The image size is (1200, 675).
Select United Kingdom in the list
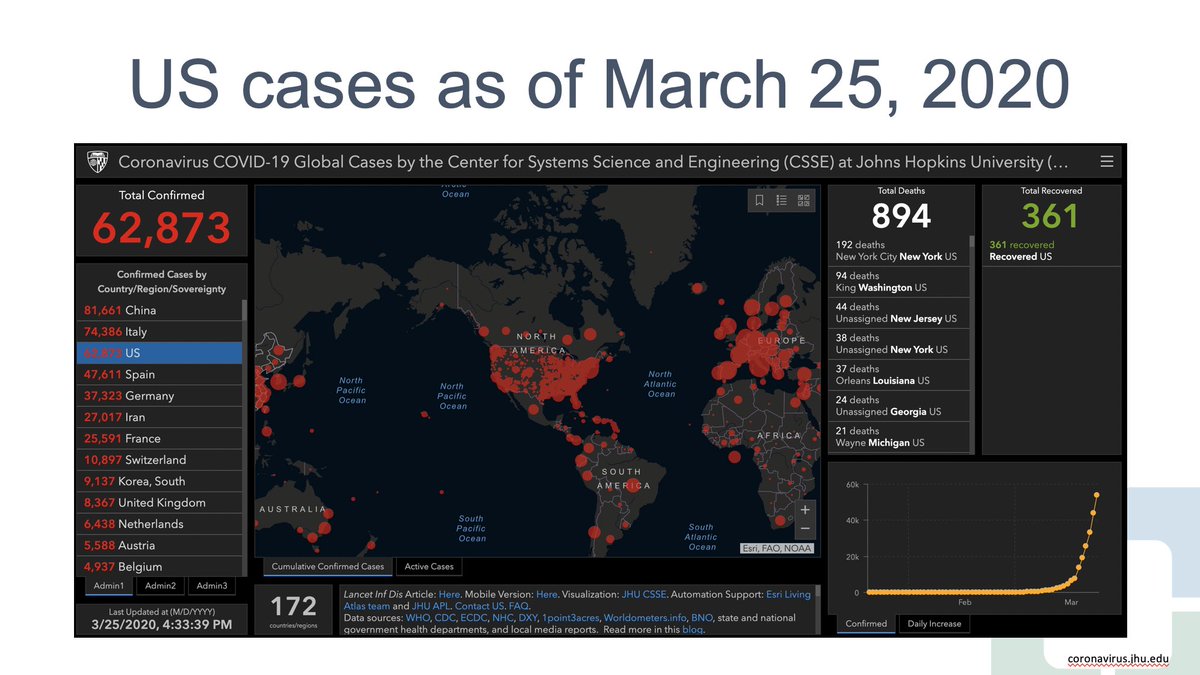[x=160, y=503]
